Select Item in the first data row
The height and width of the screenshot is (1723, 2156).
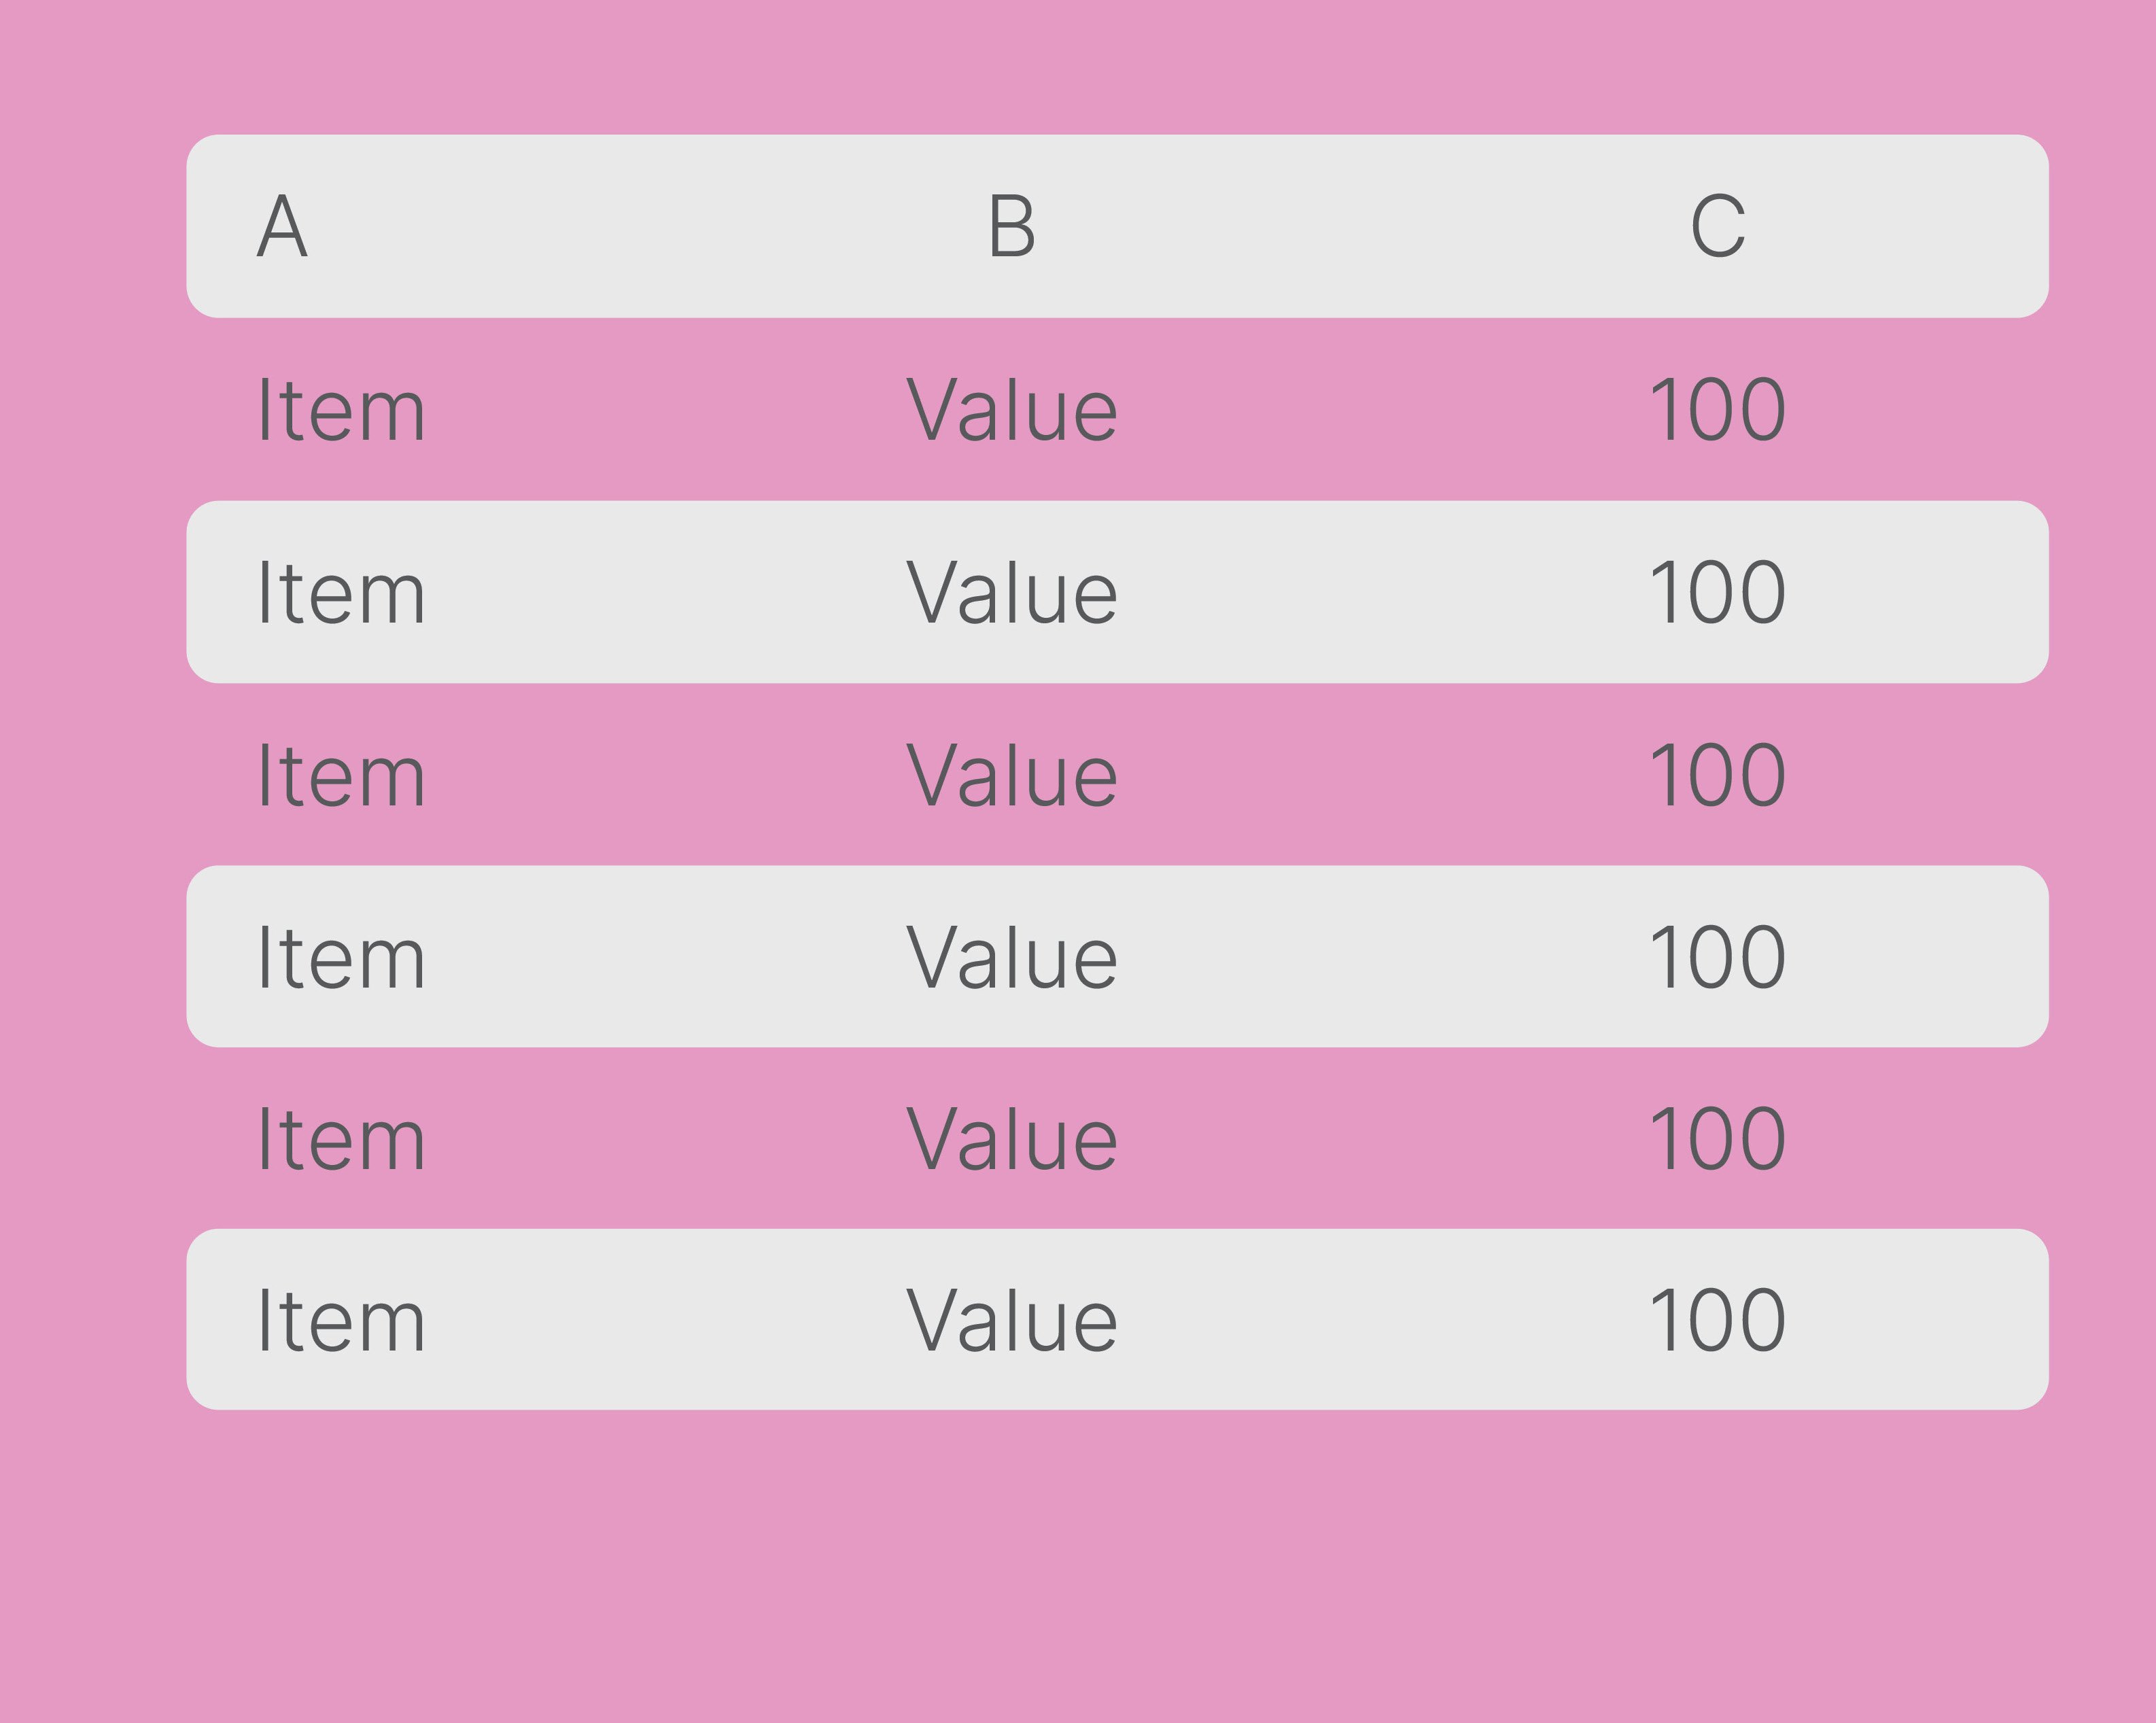[342, 409]
